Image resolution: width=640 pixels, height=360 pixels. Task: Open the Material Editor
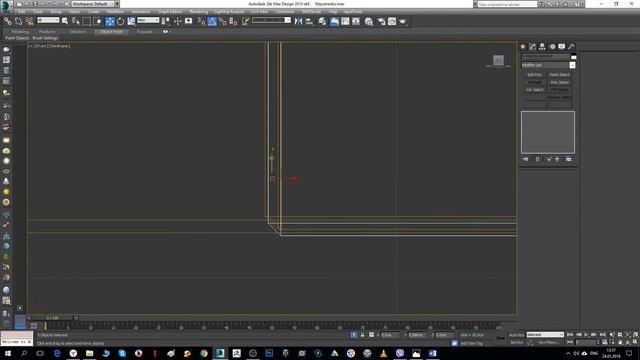click(369, 21)
